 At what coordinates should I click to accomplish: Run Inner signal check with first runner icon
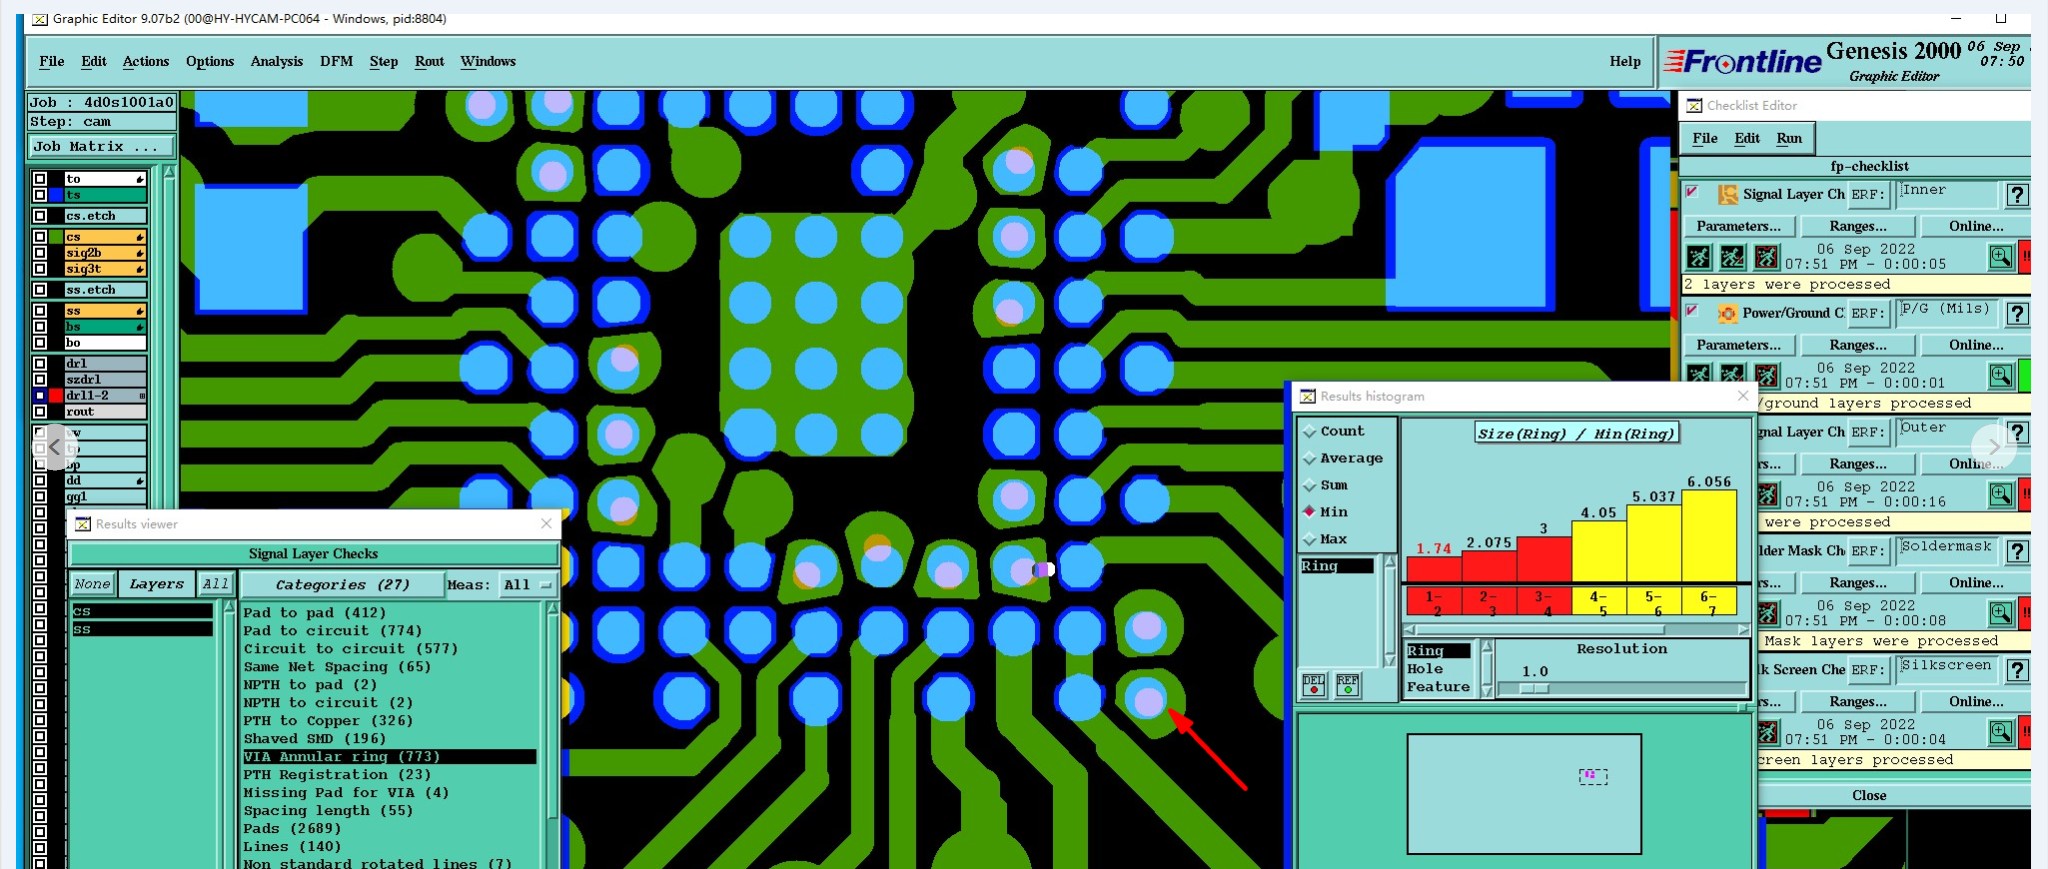(x=1699, y=257)
